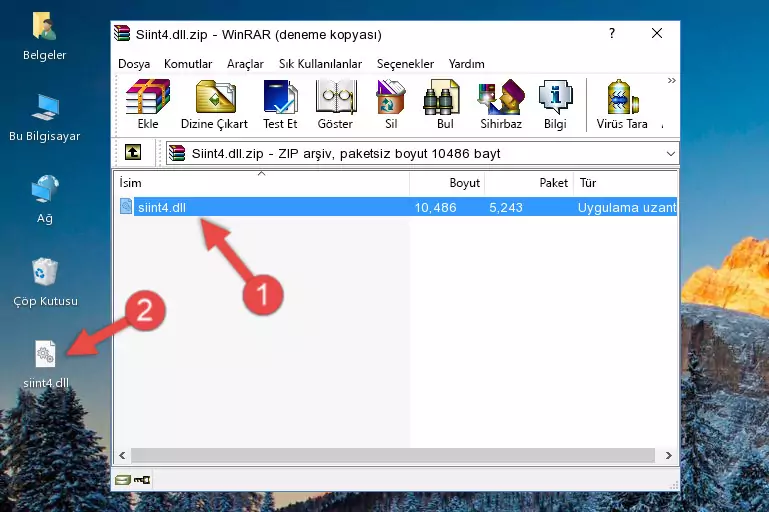This screenshot has height=512, width=769.
Task: Select the Bu Bilgisayar desktop icon
Action: [45, 118]
